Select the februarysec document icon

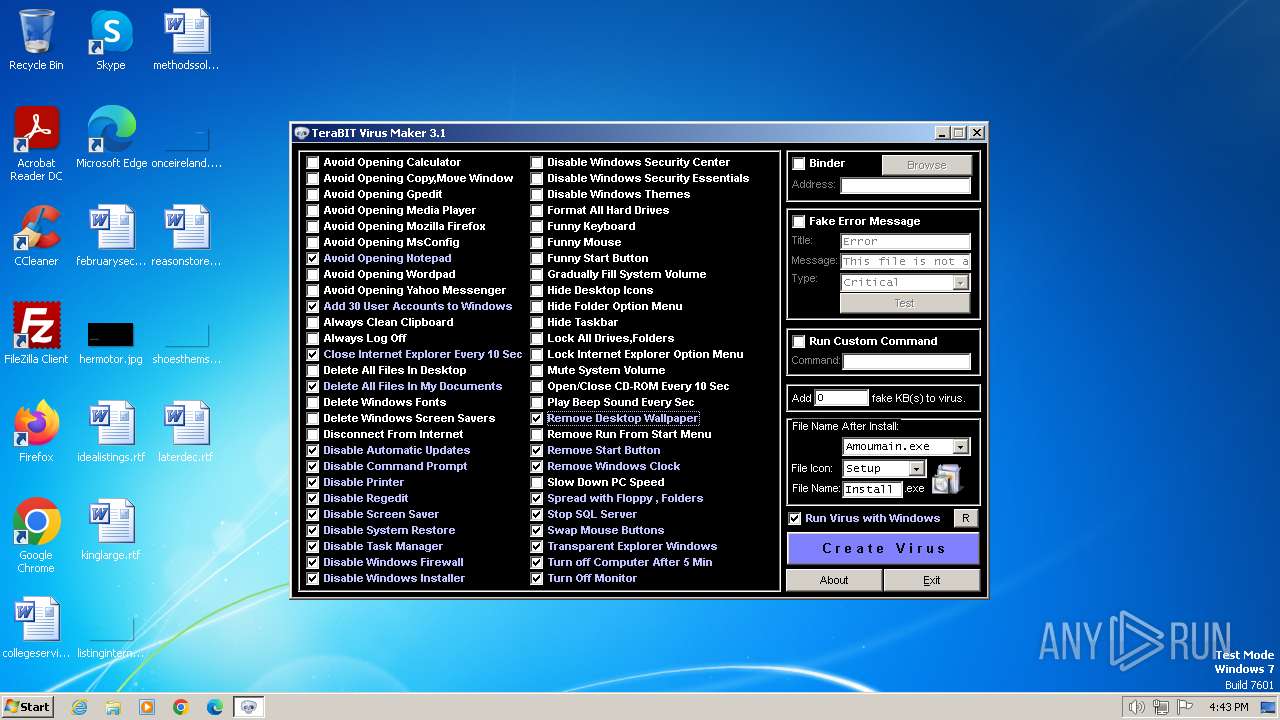tap(110, 236)
